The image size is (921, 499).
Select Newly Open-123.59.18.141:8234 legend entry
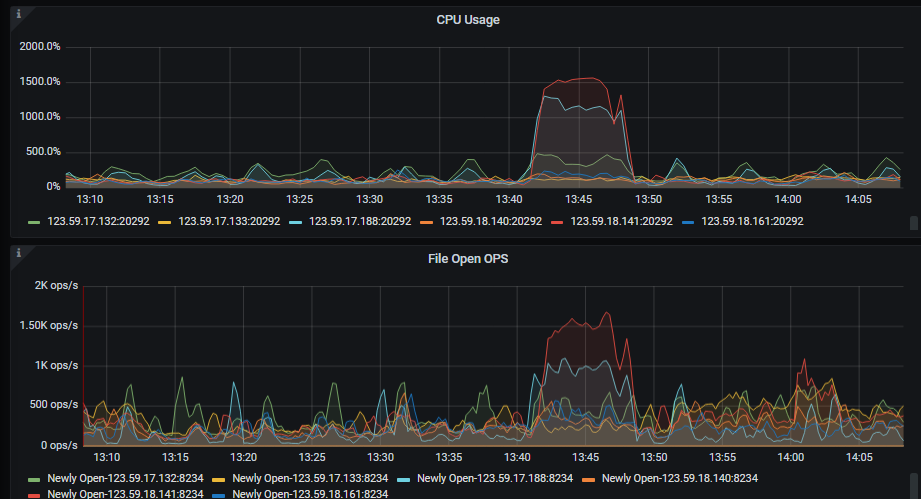tap(125, 494)
